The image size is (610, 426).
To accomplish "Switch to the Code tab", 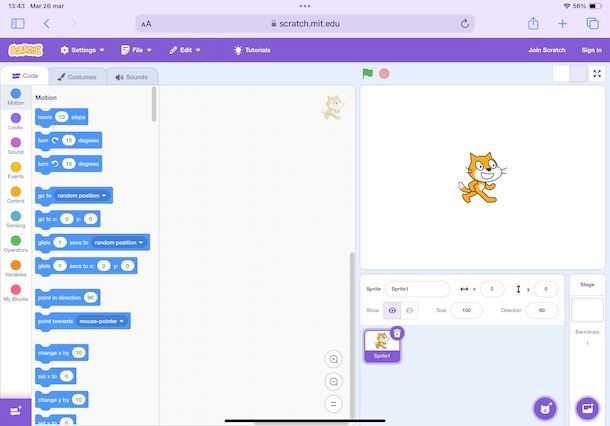I will [25, 76].
